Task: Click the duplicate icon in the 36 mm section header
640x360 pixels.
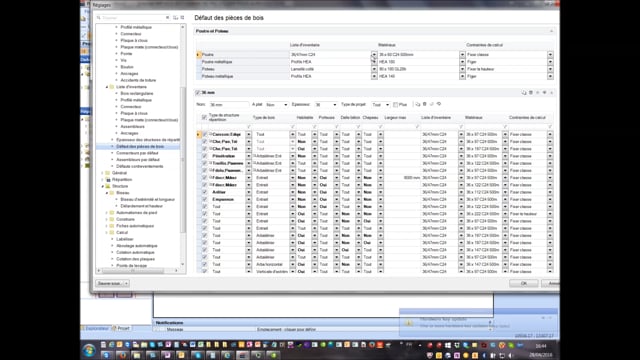Action: (x=524, y=93)
